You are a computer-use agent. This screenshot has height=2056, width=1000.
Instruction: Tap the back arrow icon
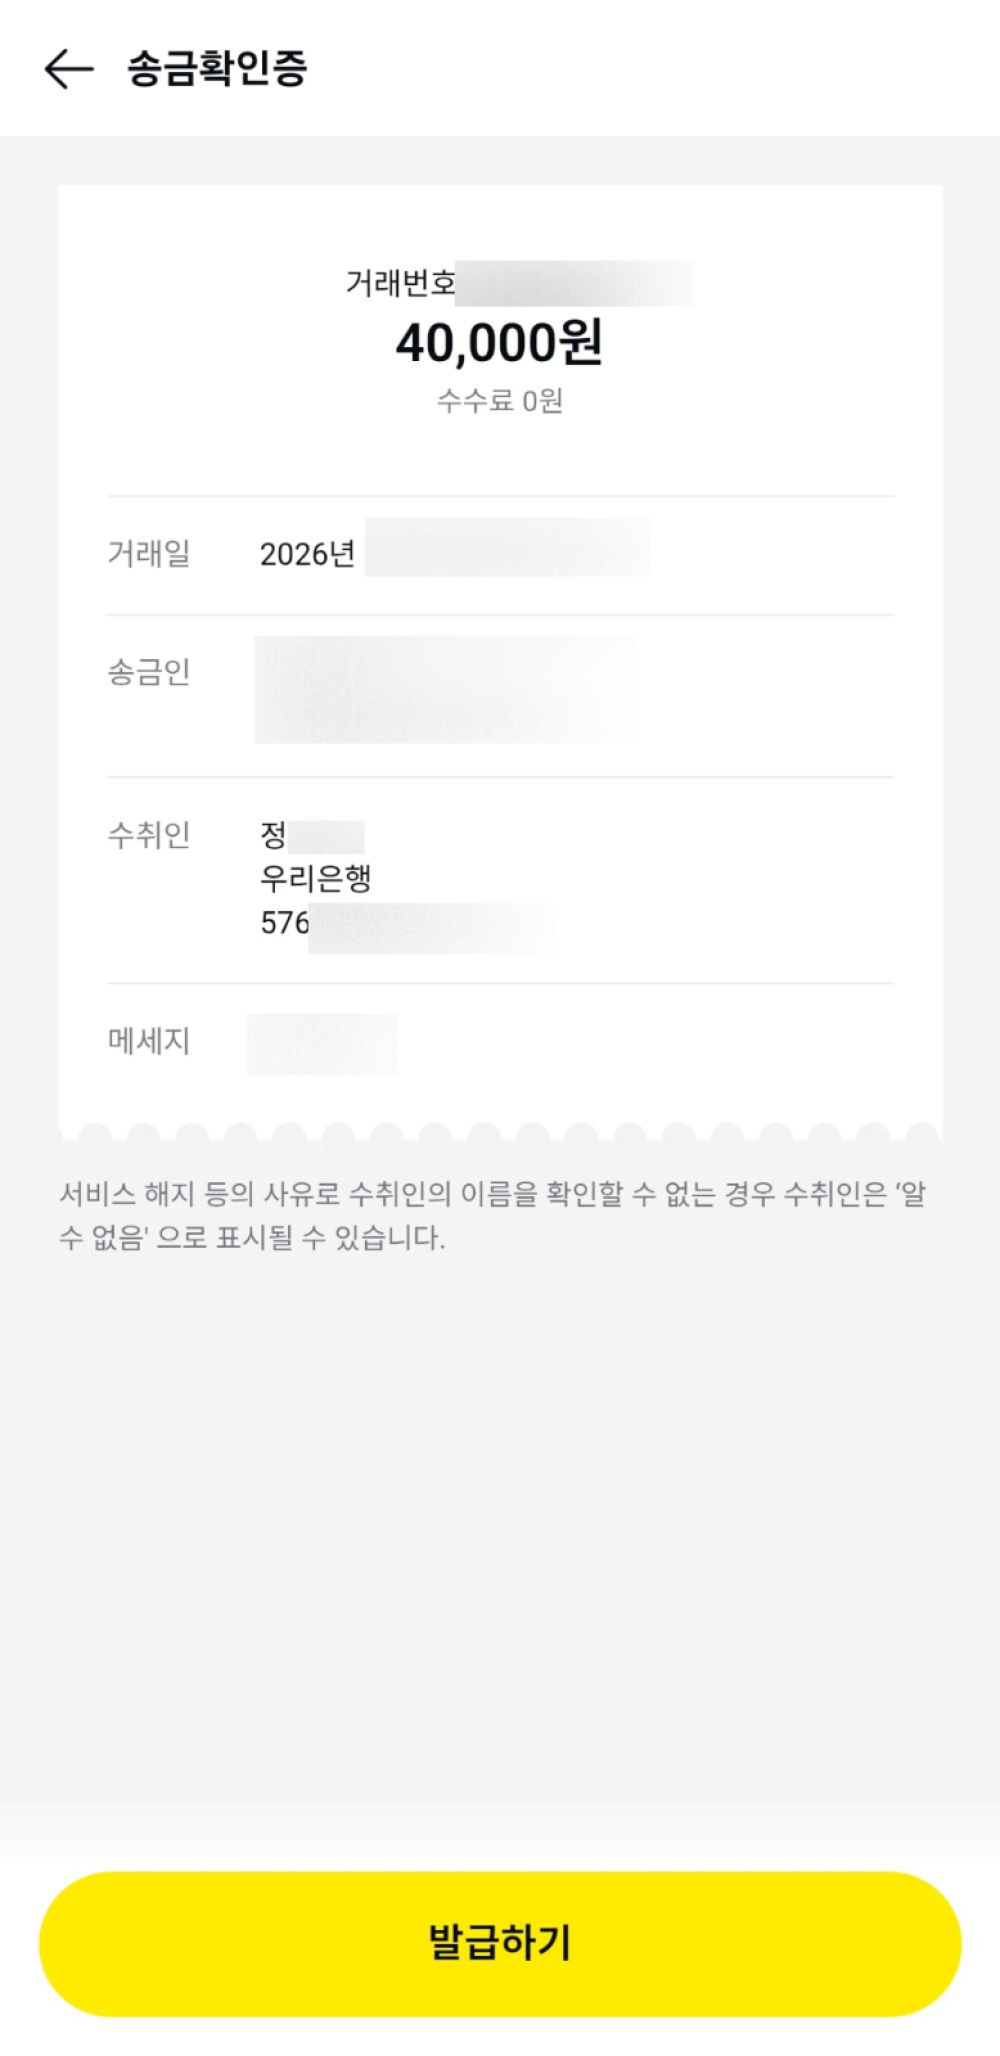click(x=69, y=69)
